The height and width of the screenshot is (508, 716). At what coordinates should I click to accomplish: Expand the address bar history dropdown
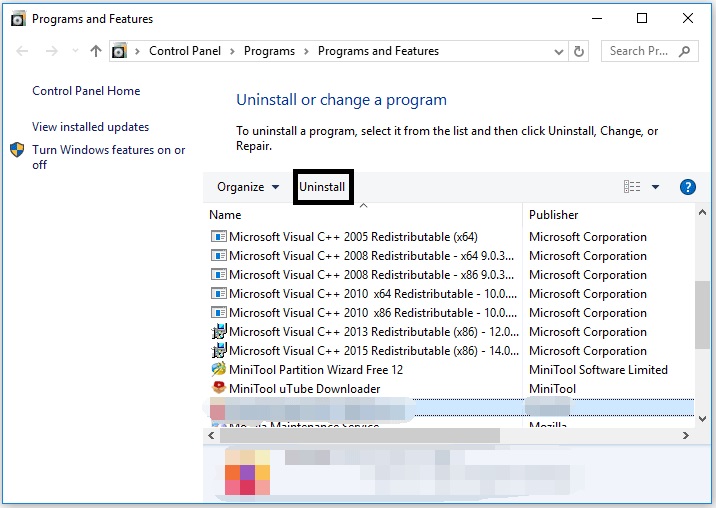[x=558, y=52]
